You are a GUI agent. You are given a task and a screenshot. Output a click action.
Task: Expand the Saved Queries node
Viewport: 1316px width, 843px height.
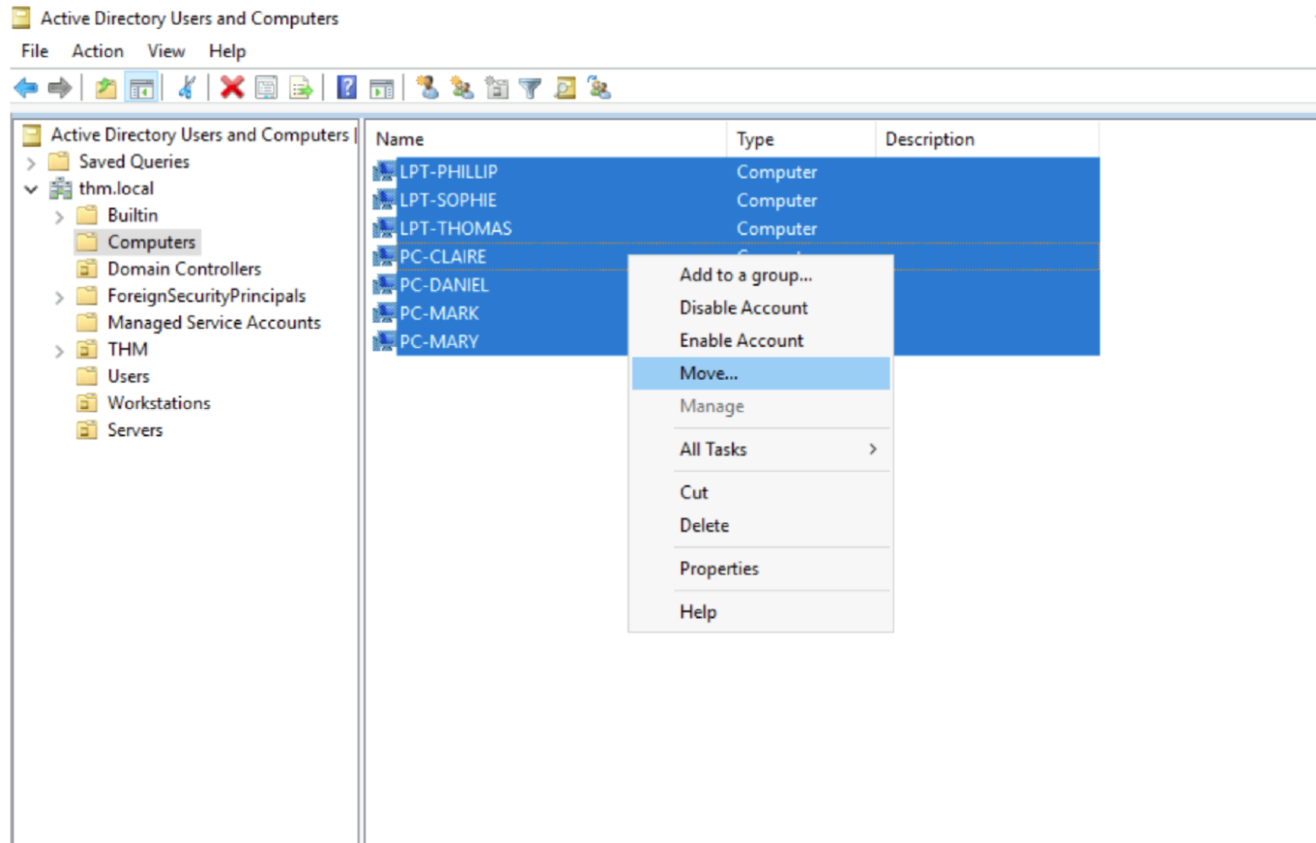(x=32, y=162)
